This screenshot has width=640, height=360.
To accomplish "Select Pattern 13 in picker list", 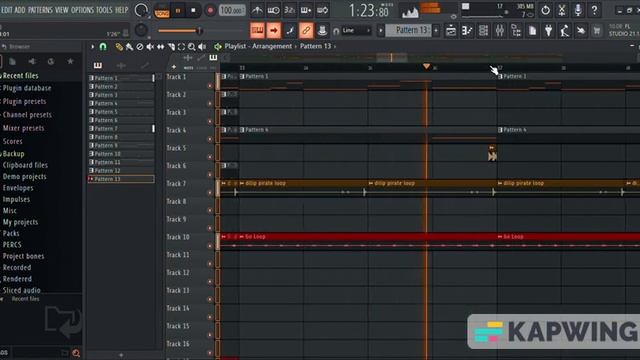I will click(x=121, y=179).
